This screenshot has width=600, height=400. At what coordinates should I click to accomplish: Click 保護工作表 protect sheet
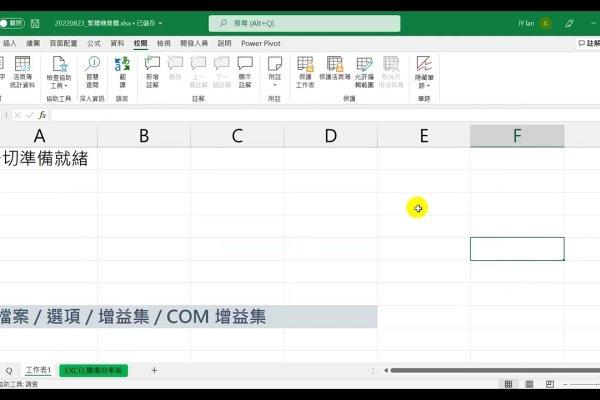pos(305,72)
